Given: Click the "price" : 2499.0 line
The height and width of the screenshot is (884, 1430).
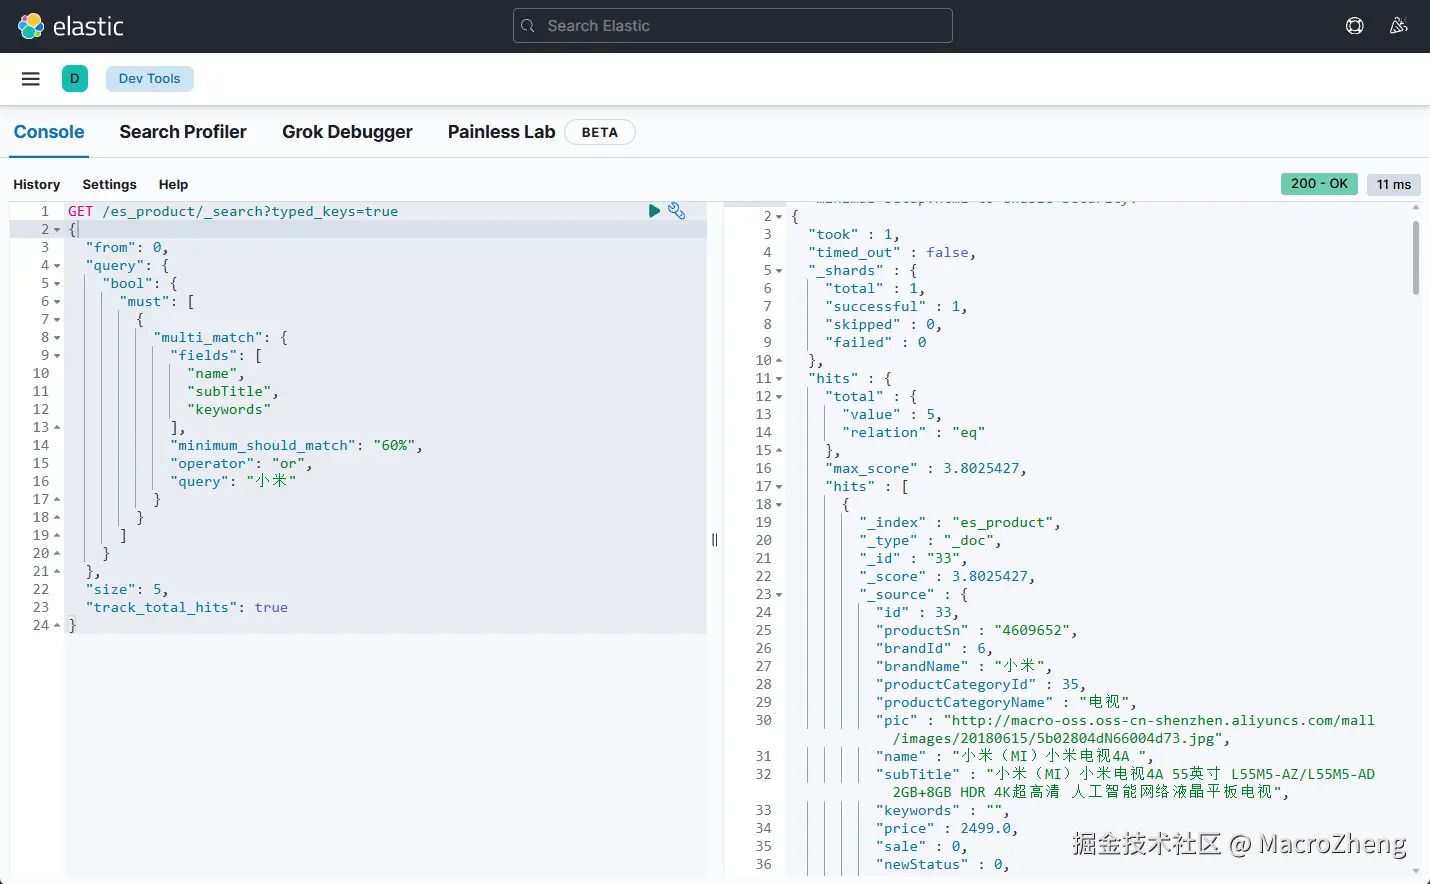Looking at the screenshot, I should (947, 829).
